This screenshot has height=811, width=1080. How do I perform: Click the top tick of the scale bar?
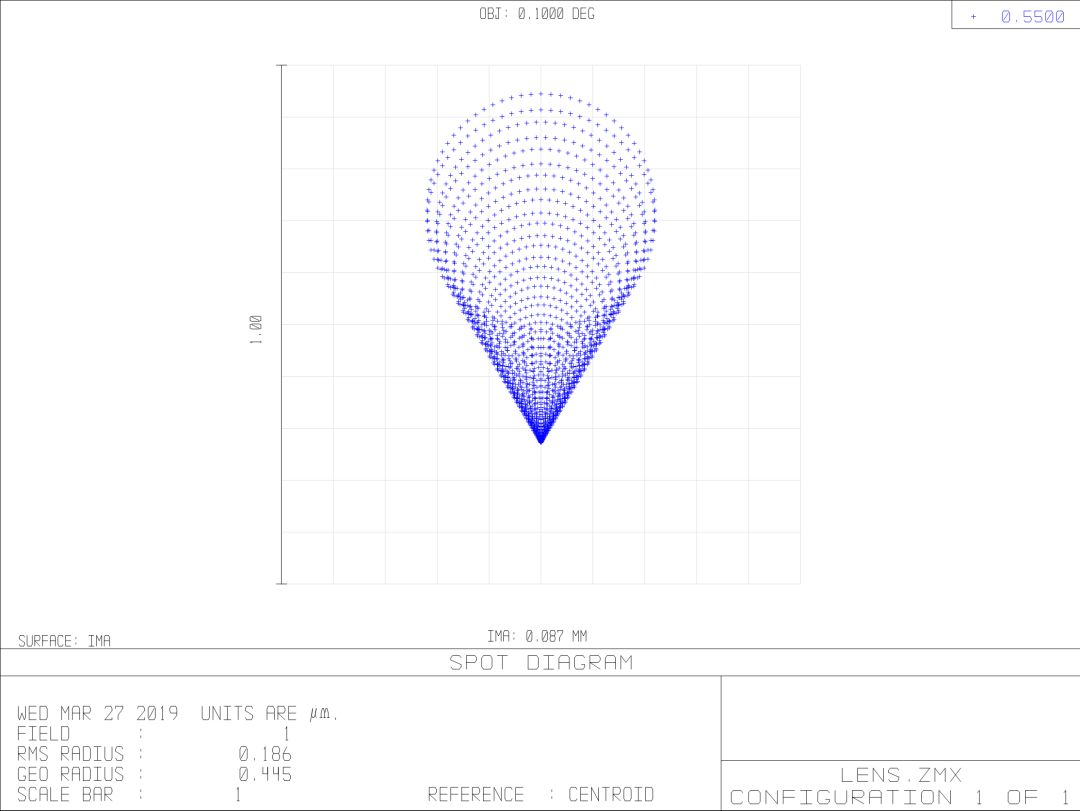coord(281,65)
